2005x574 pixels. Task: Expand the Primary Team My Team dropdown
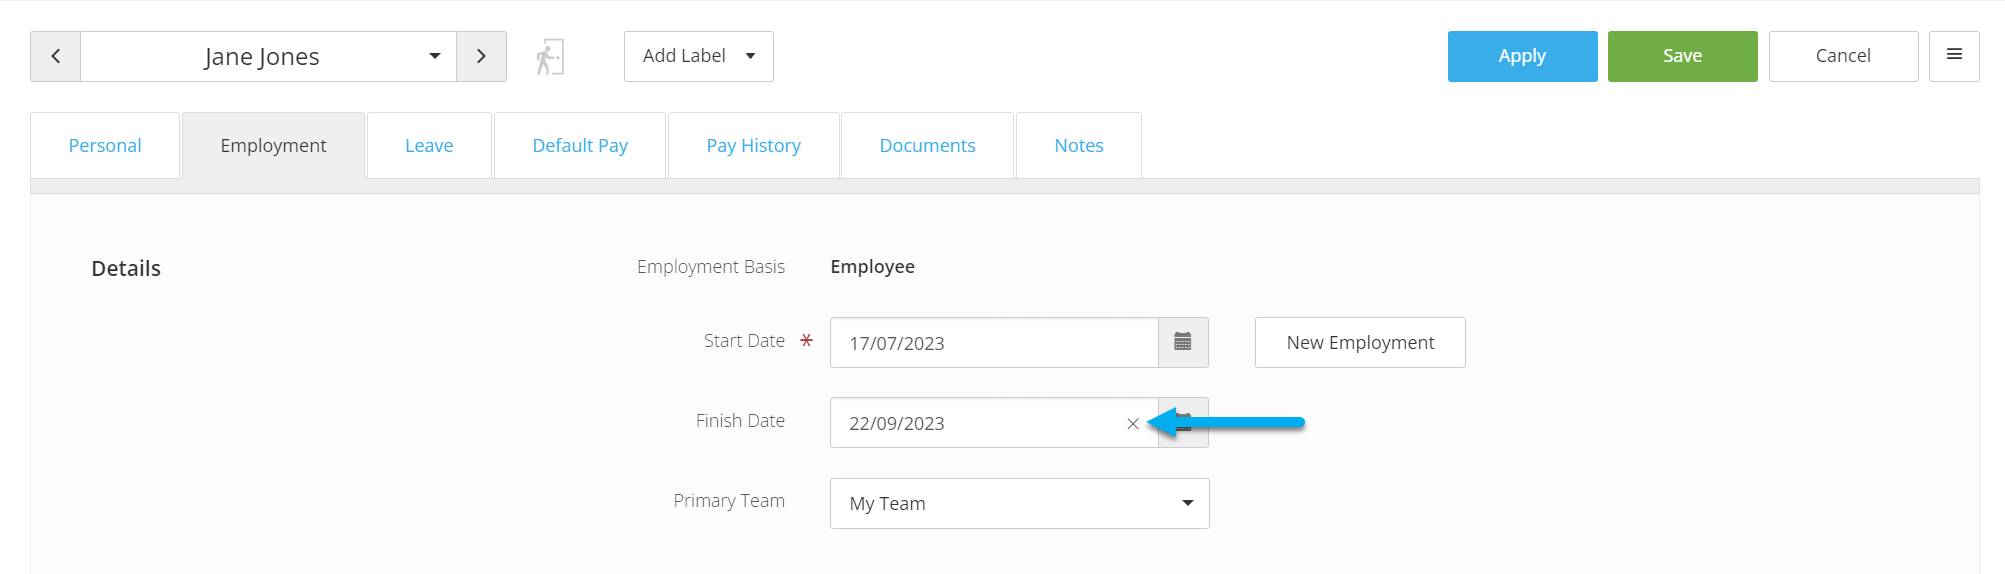click(x=1019, y=503)
